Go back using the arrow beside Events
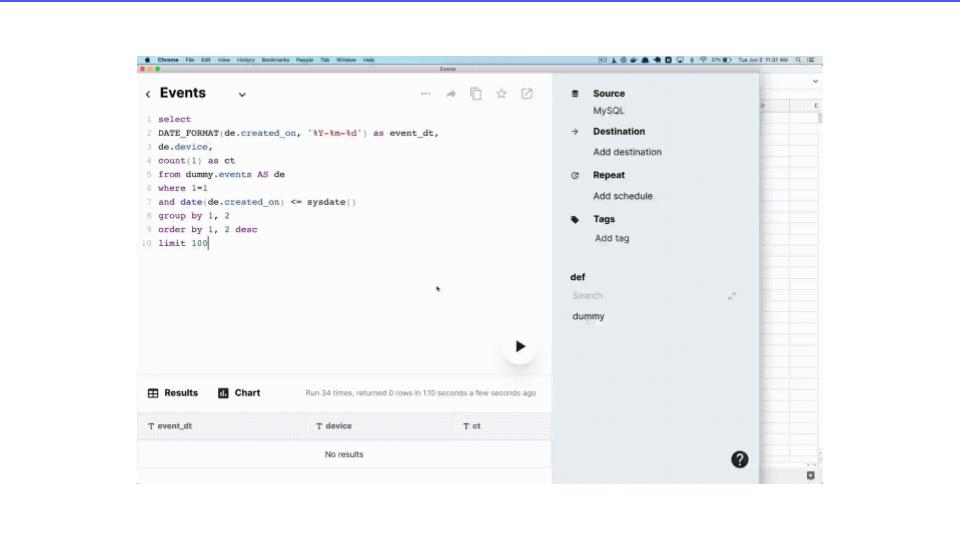 click(148, 94)
